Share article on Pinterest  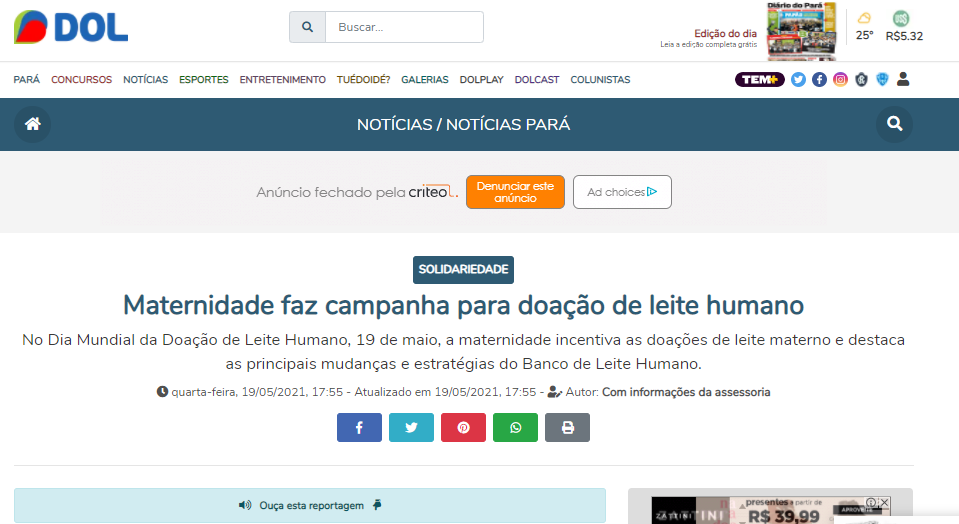[463, 428]
